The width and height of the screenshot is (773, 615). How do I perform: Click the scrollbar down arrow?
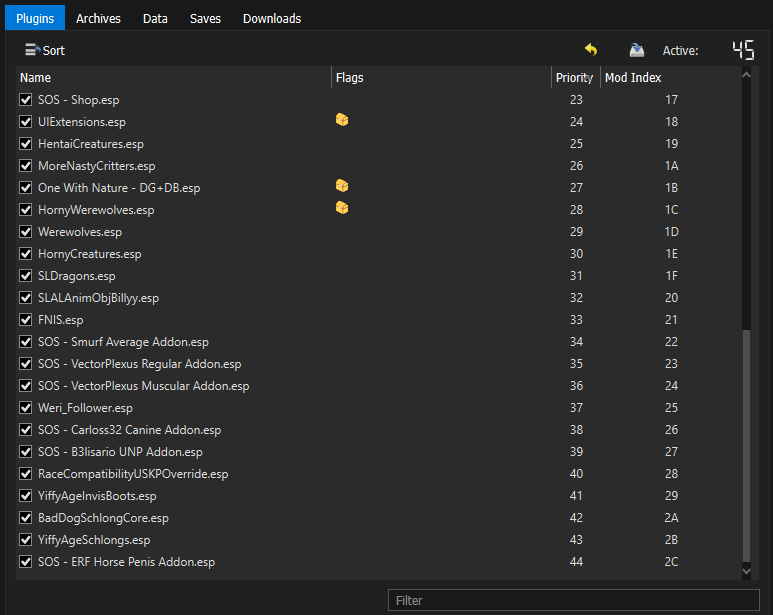click(746, 571)
